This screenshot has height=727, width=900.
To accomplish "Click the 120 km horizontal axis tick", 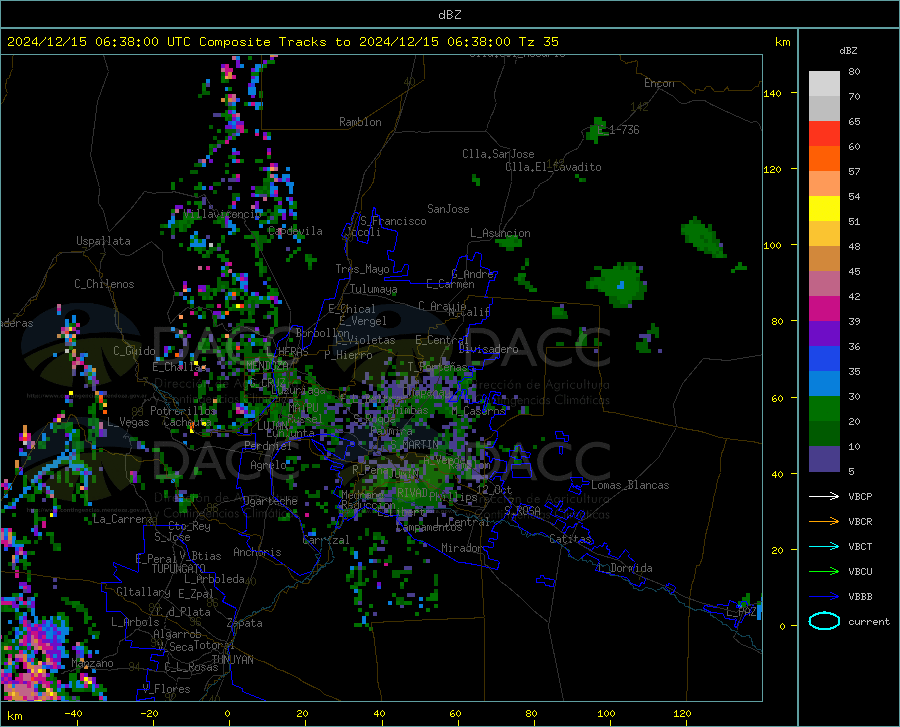I will pos(682,713).
